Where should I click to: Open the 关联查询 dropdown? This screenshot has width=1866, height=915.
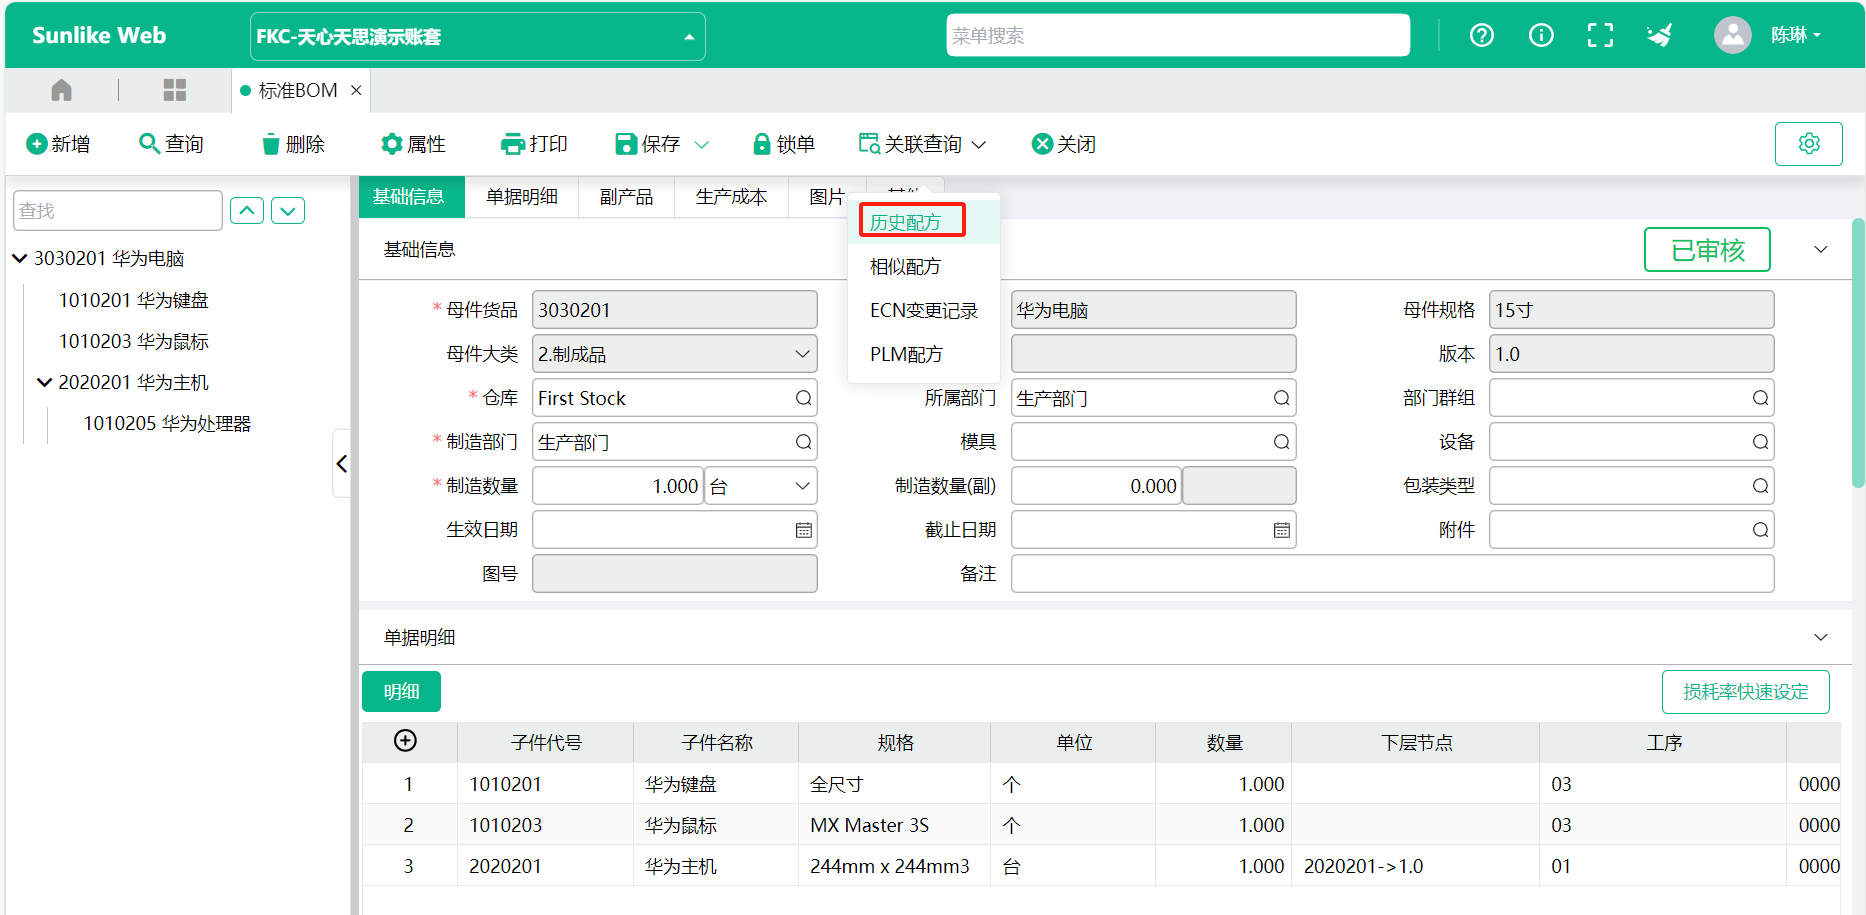point(922,144)
